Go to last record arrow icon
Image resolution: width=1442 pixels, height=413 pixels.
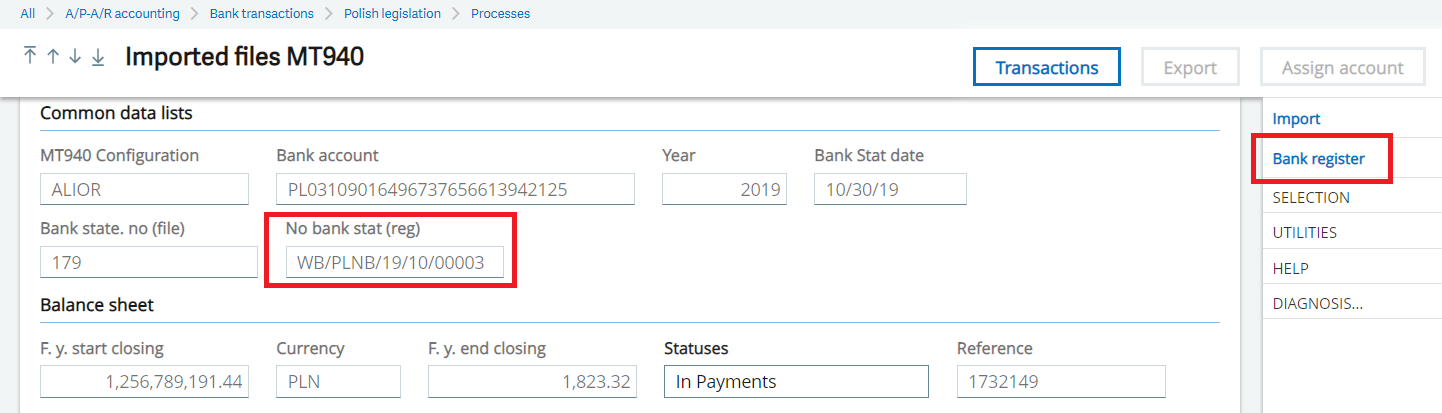pyautogui.click(x=98, y=57)
